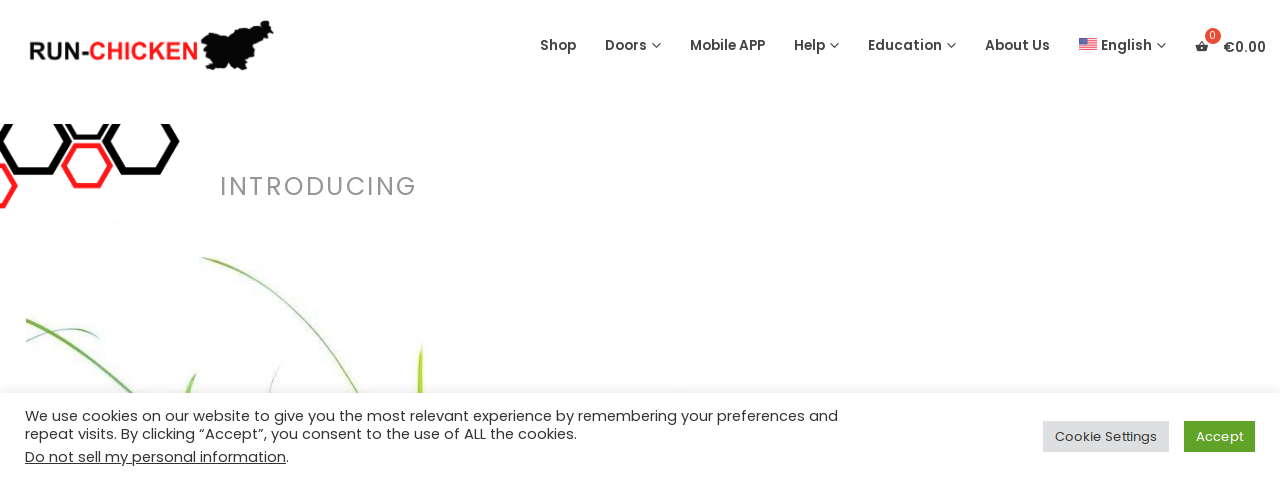
Task: Expand the Education menu chevron
Action: 951,46
